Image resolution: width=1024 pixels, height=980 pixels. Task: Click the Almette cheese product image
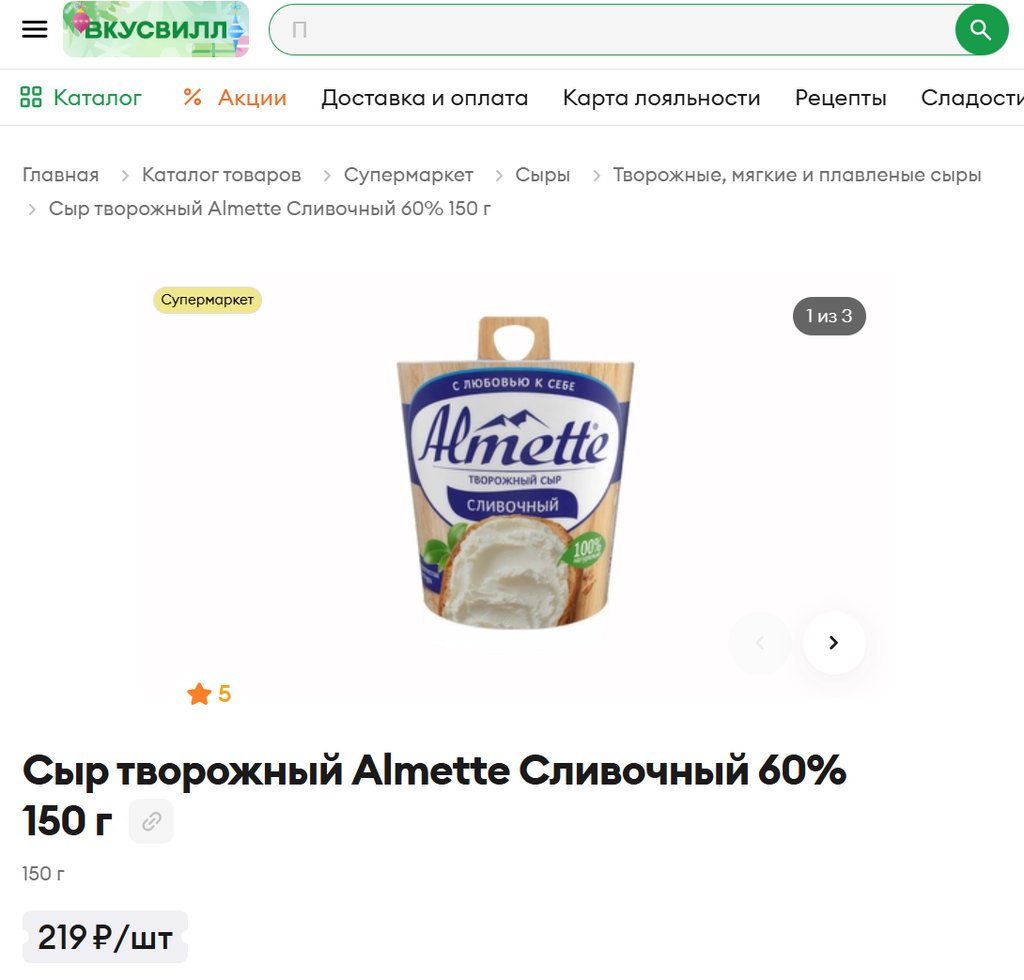click(515, 473)
